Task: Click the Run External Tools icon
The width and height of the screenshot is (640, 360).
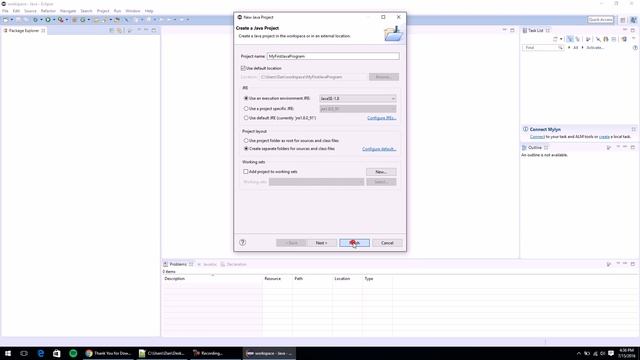Action: [x=60, y=20]
